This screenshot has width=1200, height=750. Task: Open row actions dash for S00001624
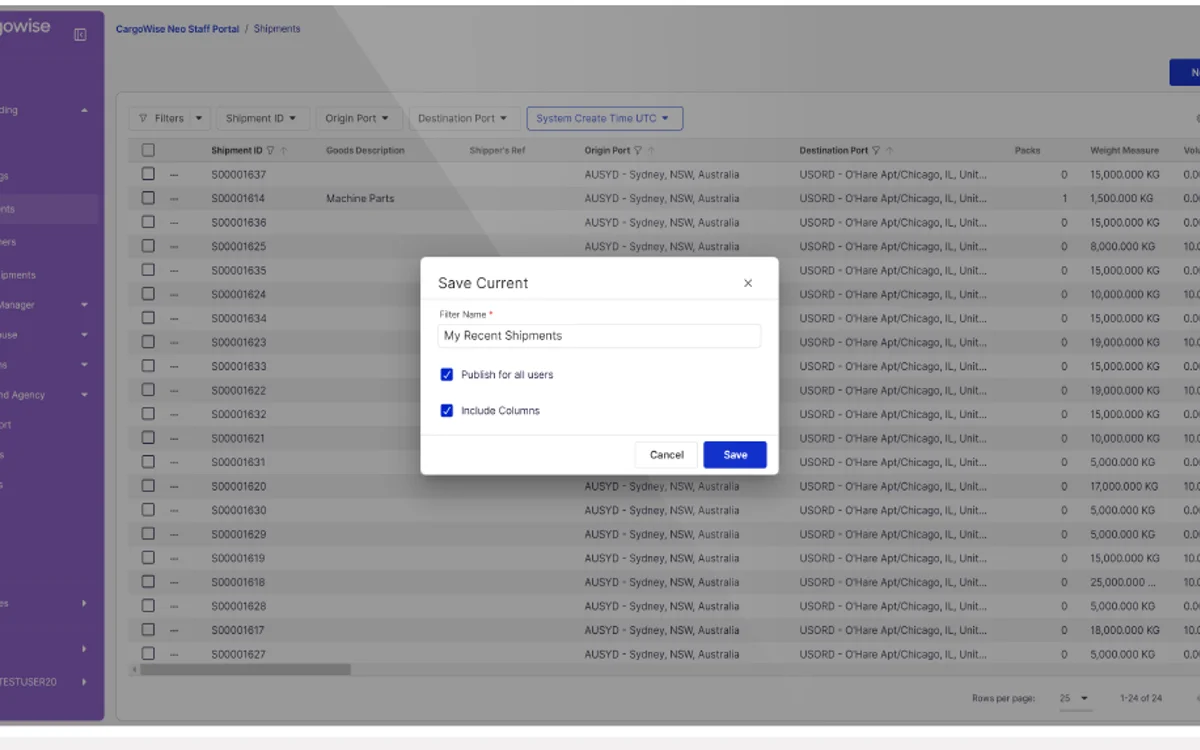pyautogui.click(x=174, y=295)
